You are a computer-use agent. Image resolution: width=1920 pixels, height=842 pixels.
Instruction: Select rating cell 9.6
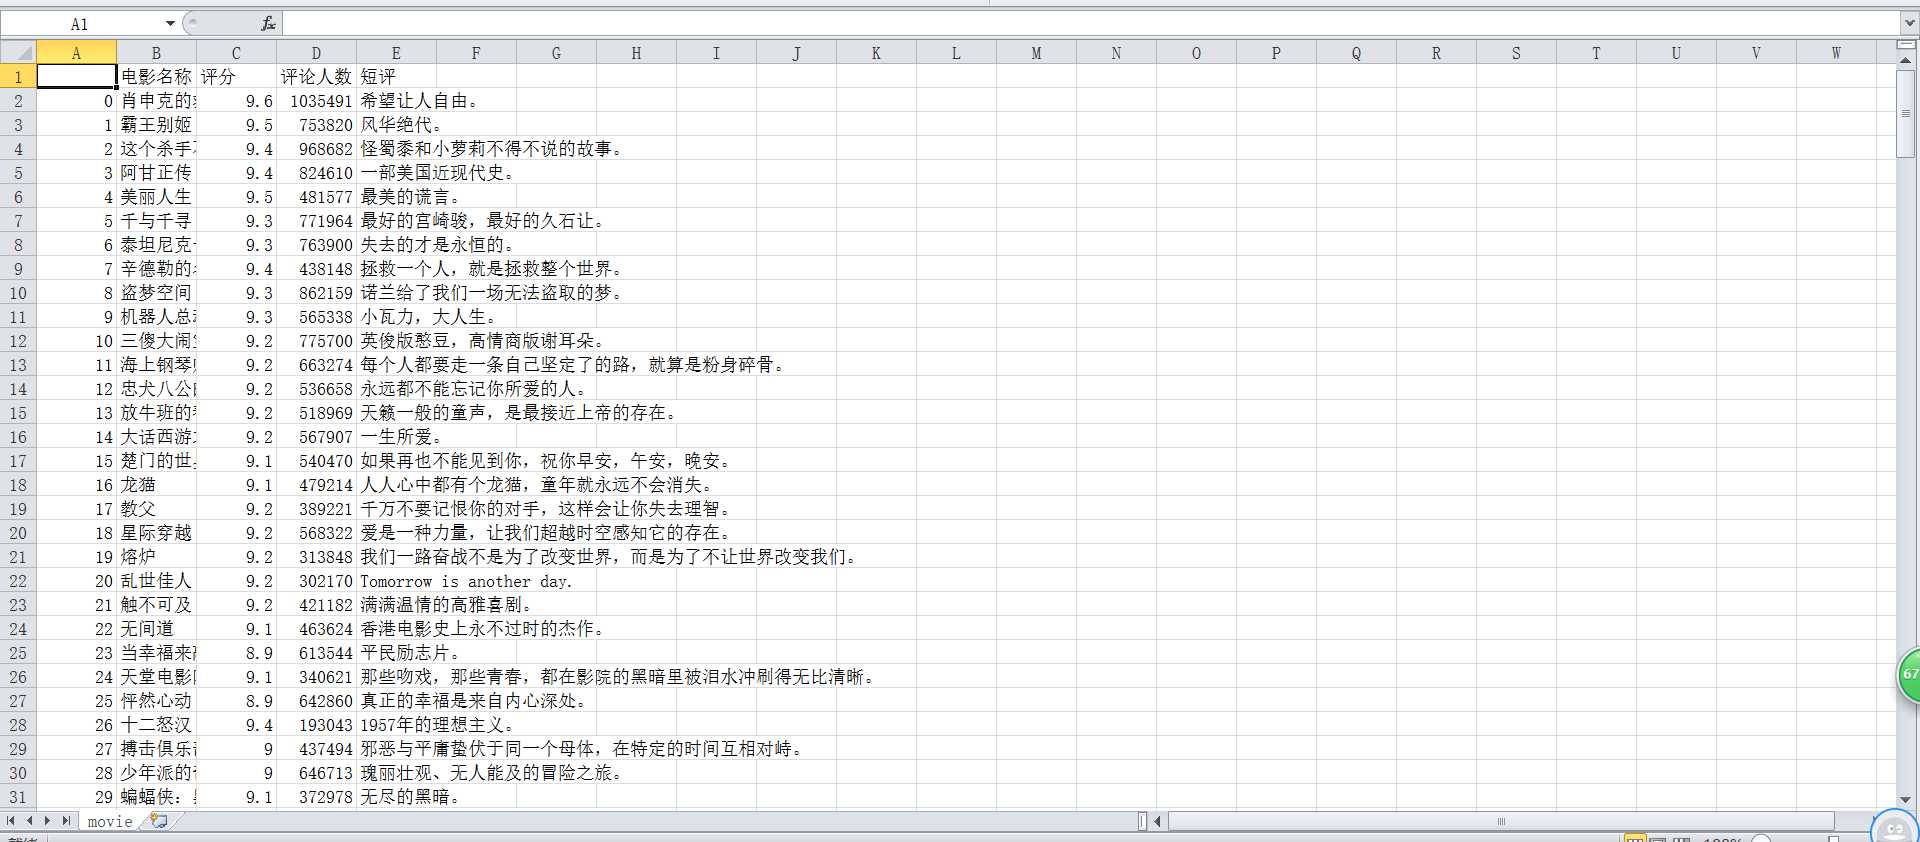[237, 101]
